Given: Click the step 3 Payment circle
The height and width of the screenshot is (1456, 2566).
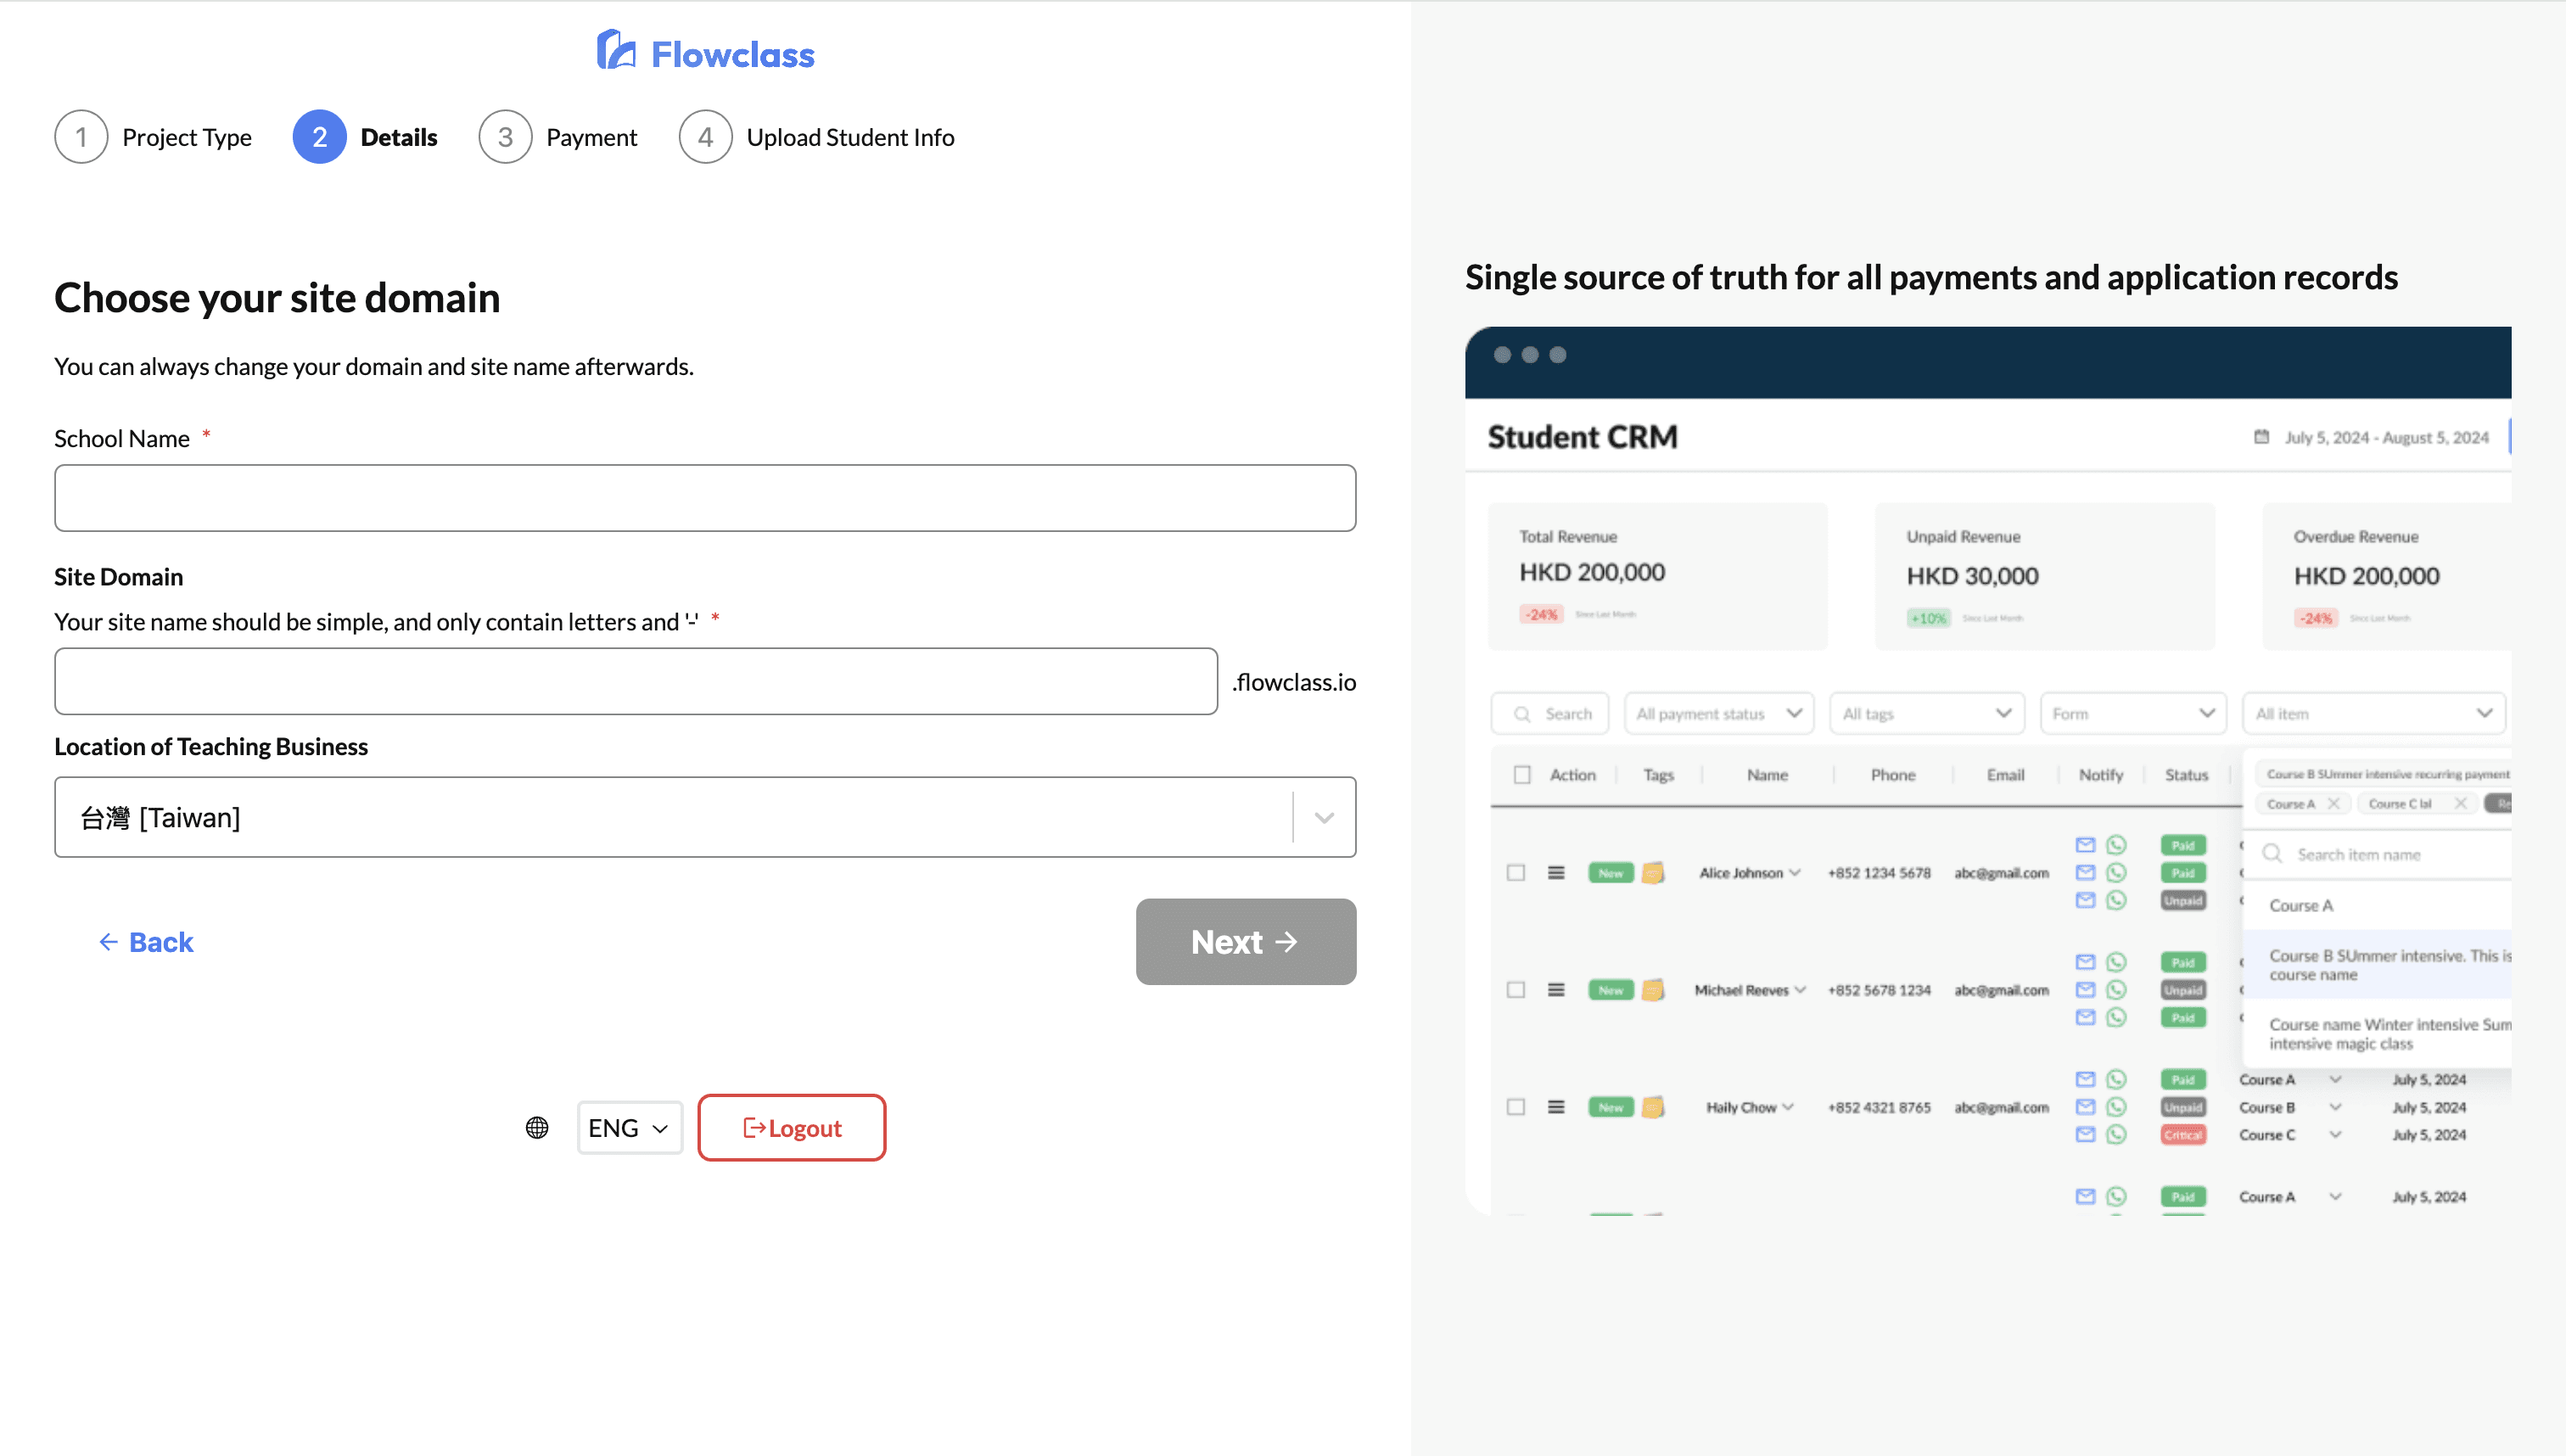Looking at the screenshot, I should 505,137.
